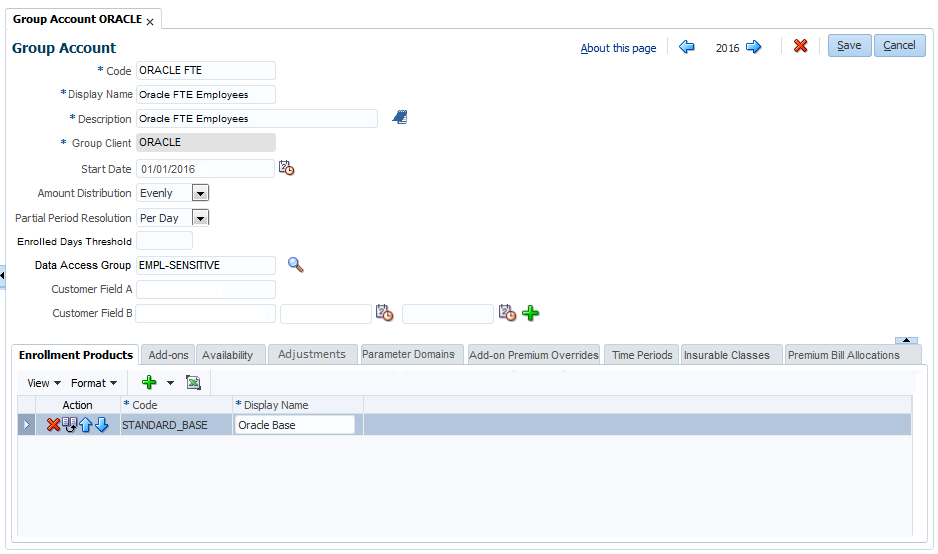Go to next year with right arrow
Viewport: 938px width, 554px height.
(x=754, y=46)
